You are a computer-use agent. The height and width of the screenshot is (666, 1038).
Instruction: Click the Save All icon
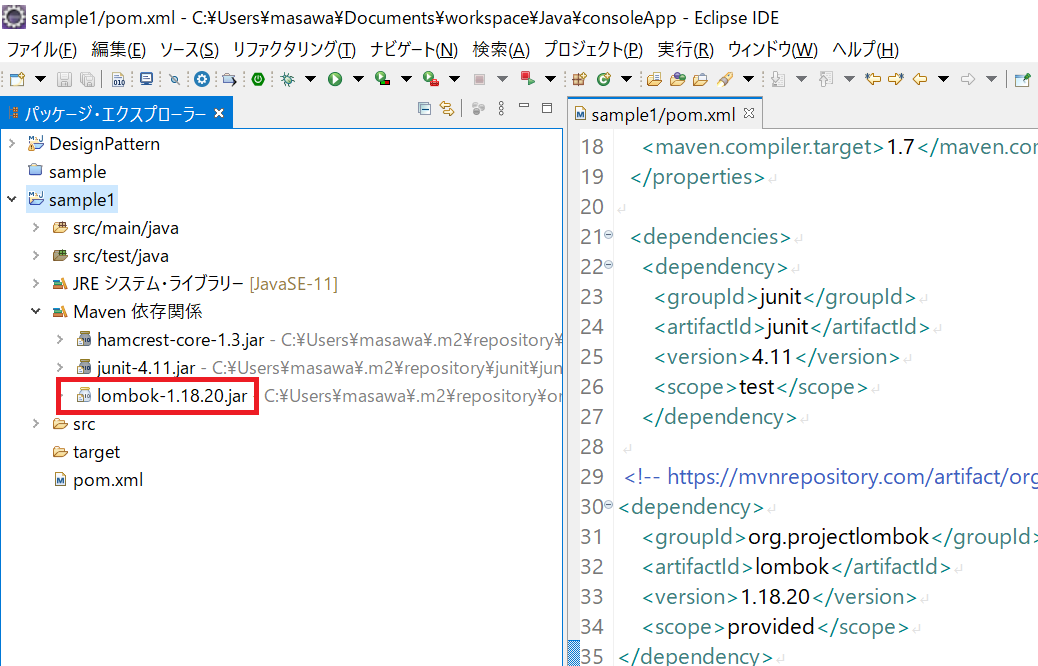[87, 79]
